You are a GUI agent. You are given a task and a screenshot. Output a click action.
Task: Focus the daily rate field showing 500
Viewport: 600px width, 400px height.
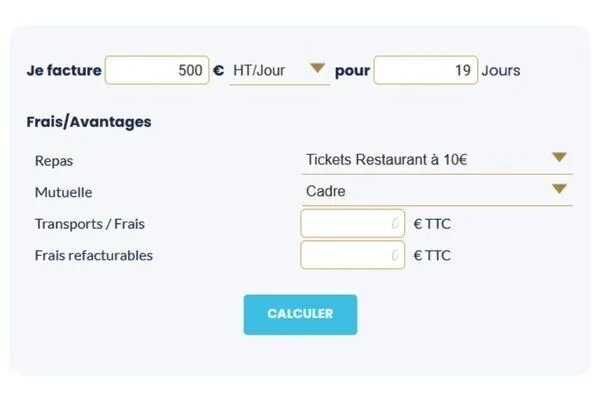(157, 71)
